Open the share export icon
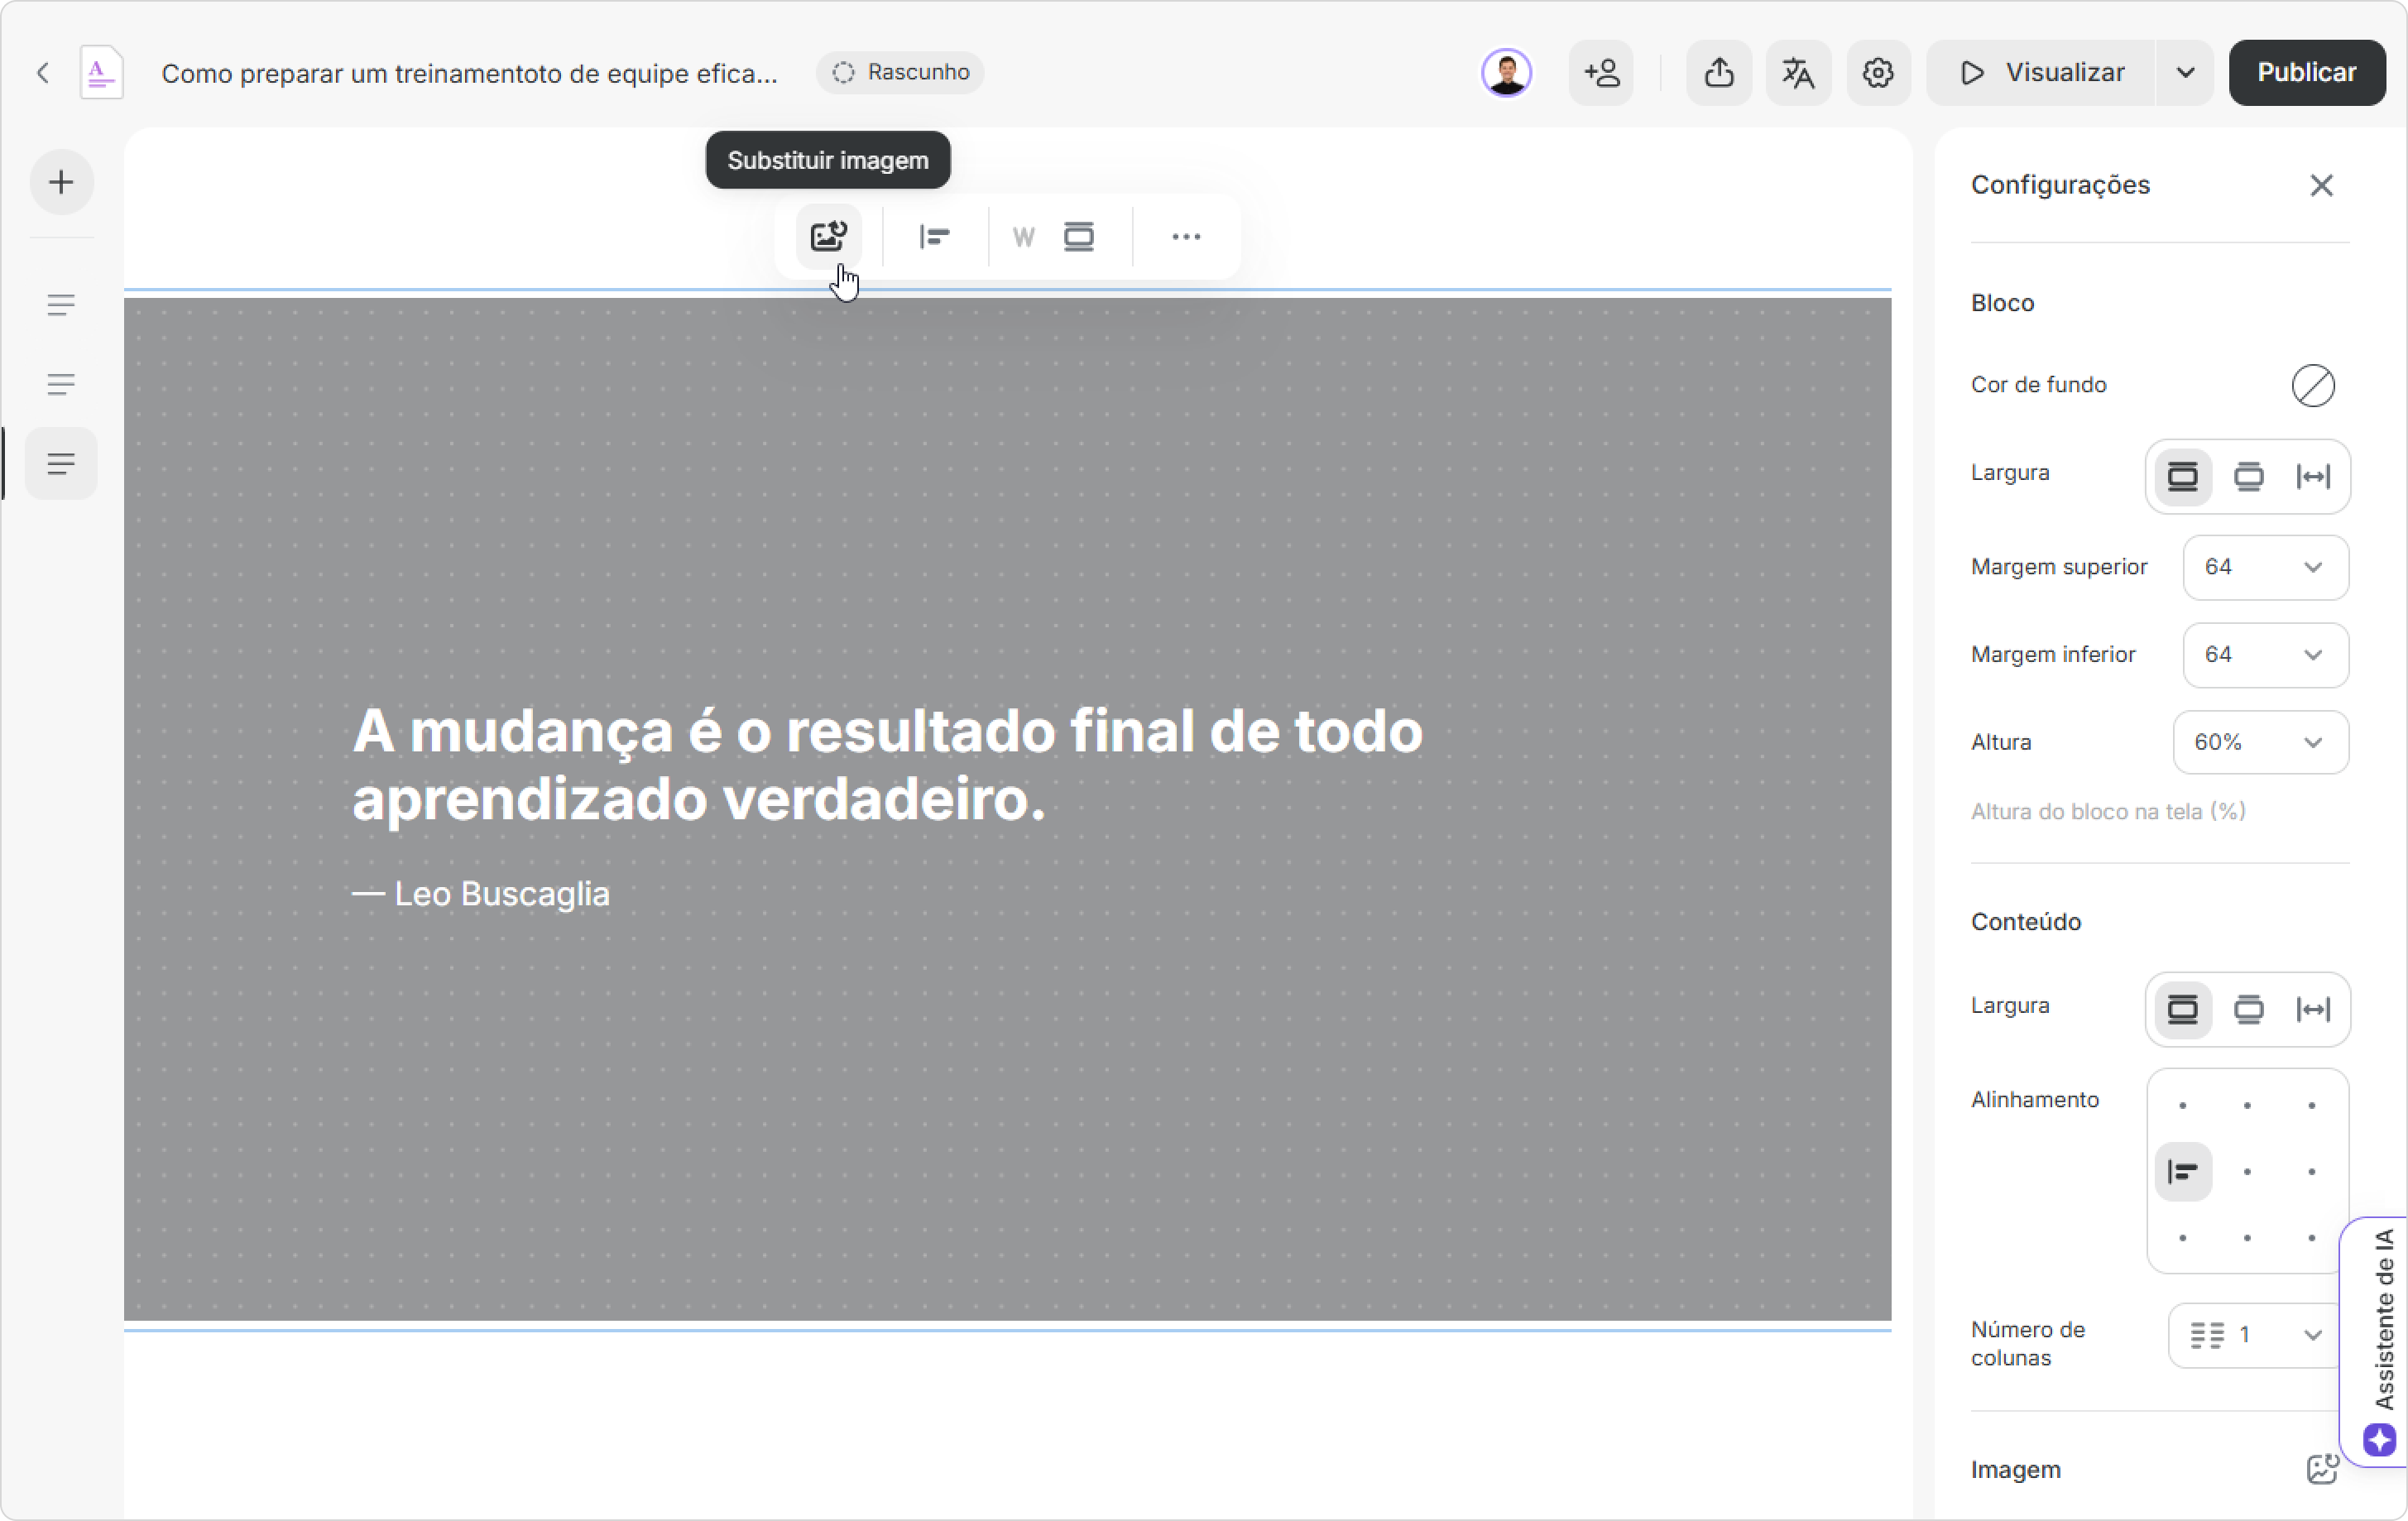 tap(1718, 73)
